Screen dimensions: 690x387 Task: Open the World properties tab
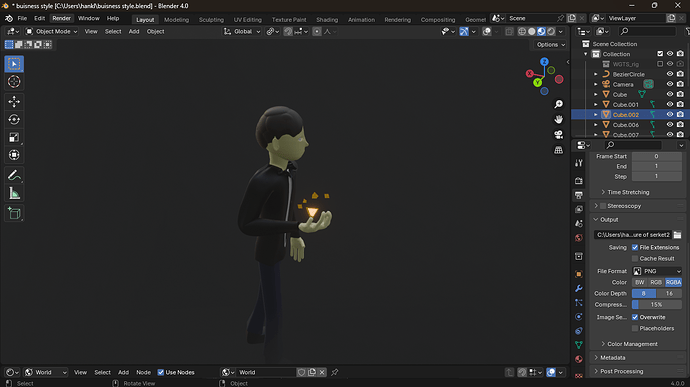(x=579, y=238)
